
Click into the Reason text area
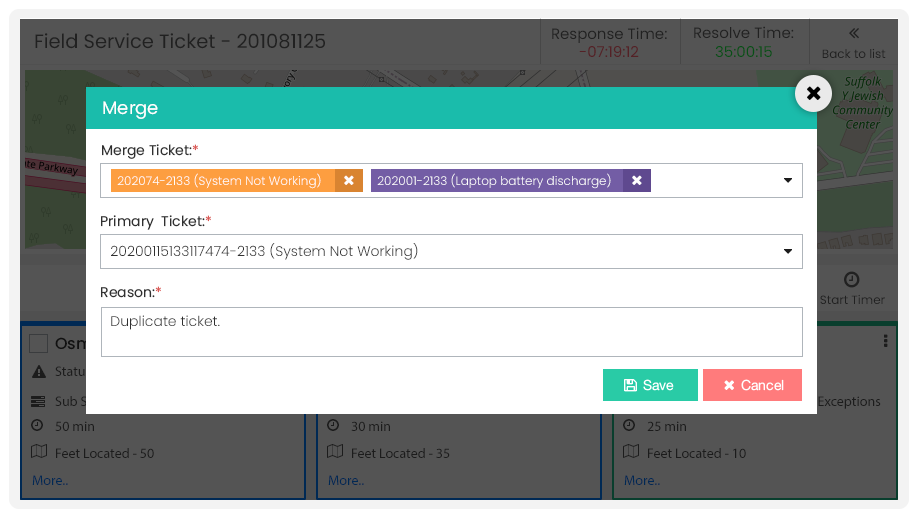click(x=451, y=332)
